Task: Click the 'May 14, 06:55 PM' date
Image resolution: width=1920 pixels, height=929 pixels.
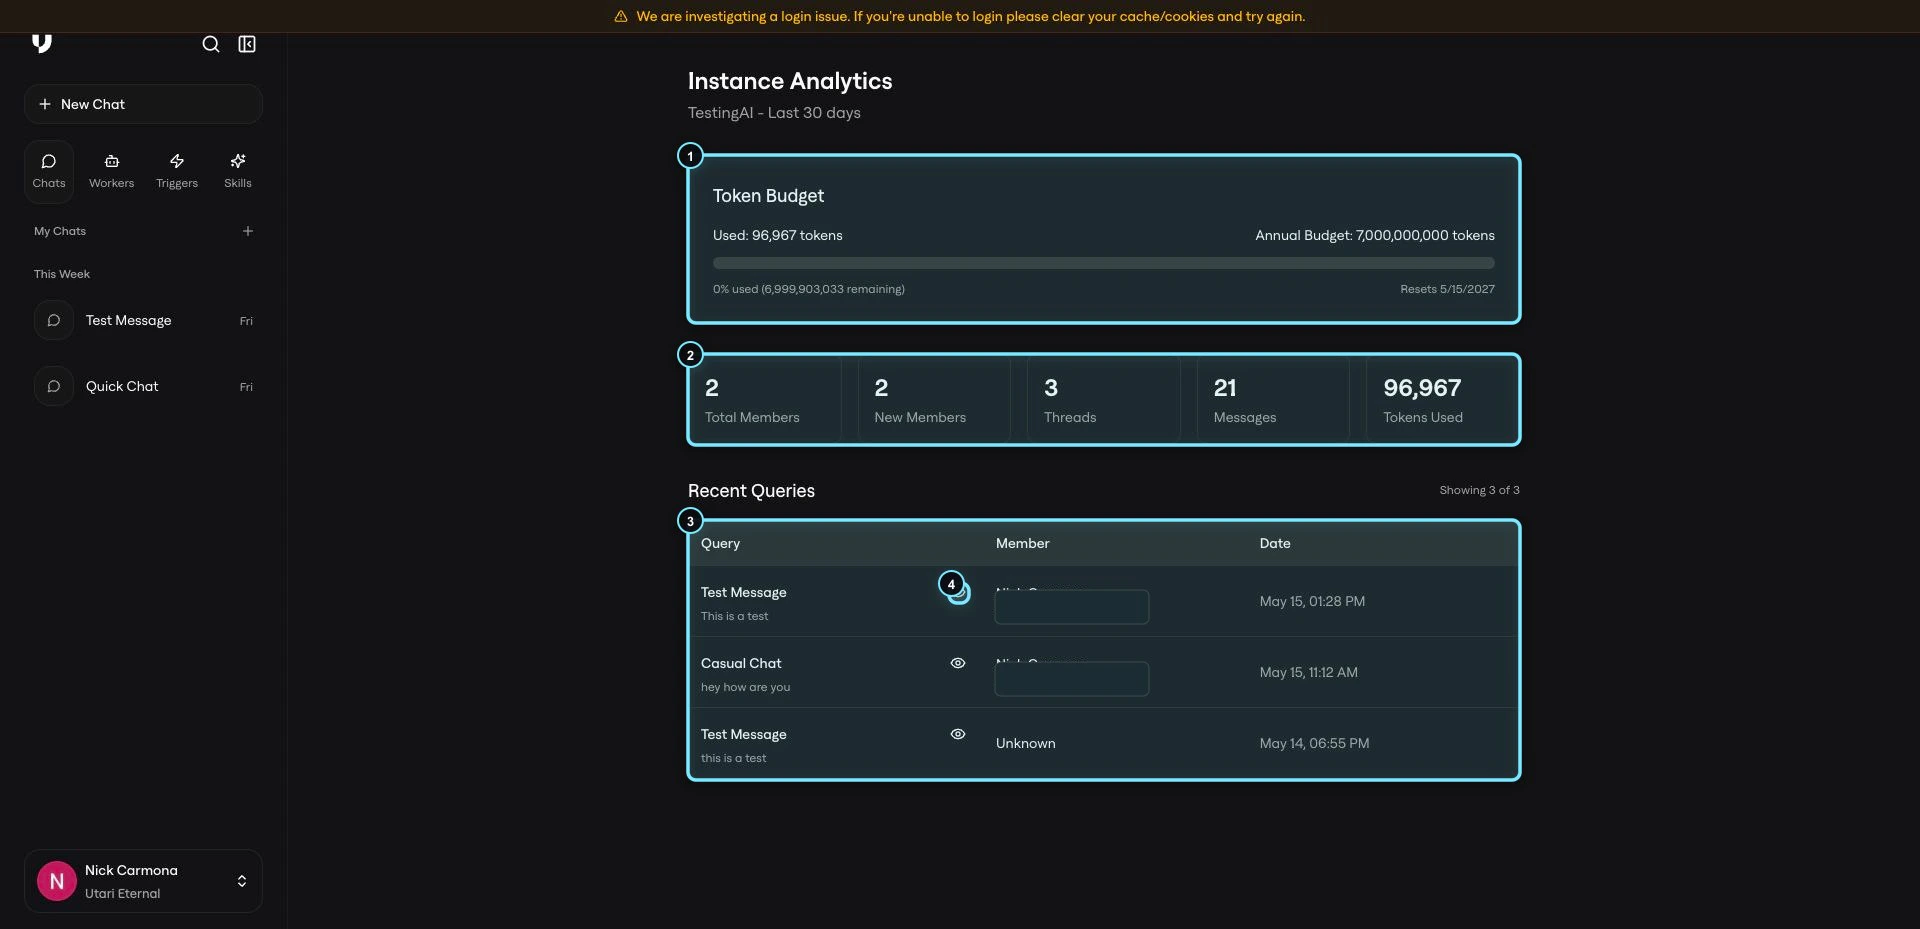Action: point(1314,744)
